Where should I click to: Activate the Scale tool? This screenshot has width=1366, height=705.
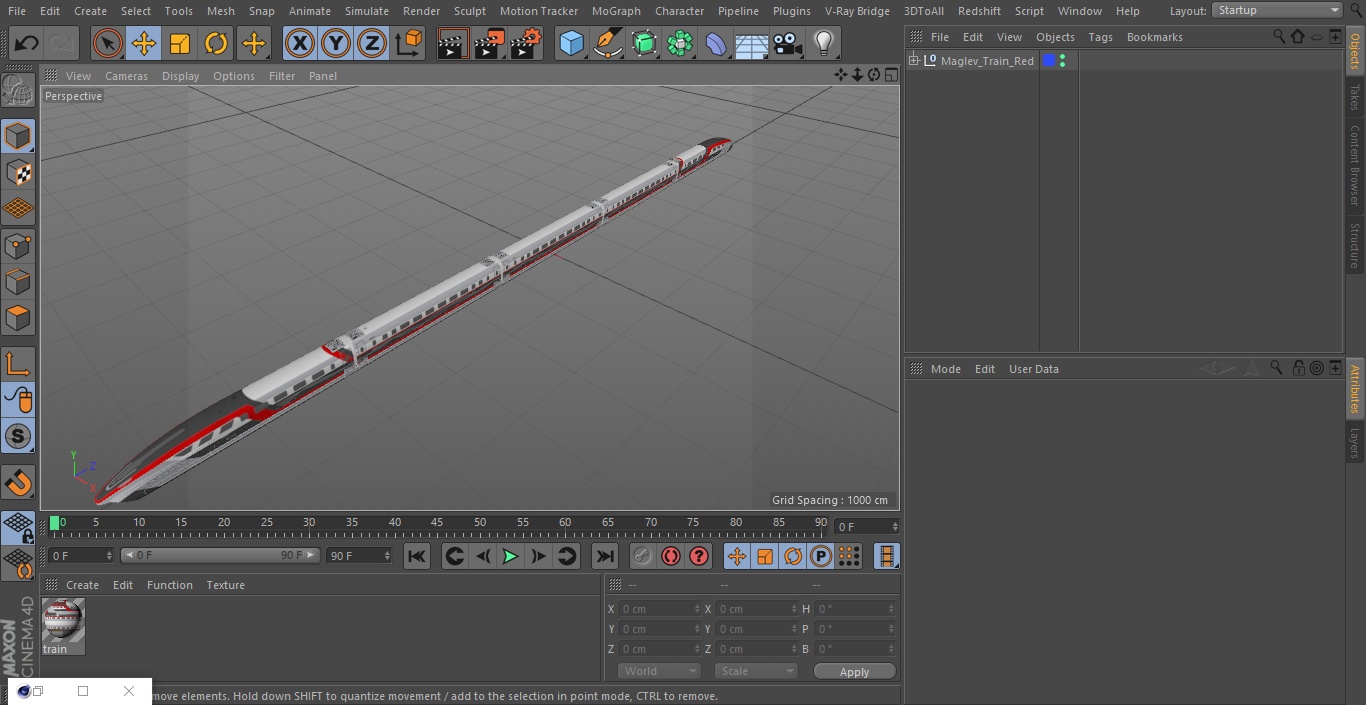point(180,43)
